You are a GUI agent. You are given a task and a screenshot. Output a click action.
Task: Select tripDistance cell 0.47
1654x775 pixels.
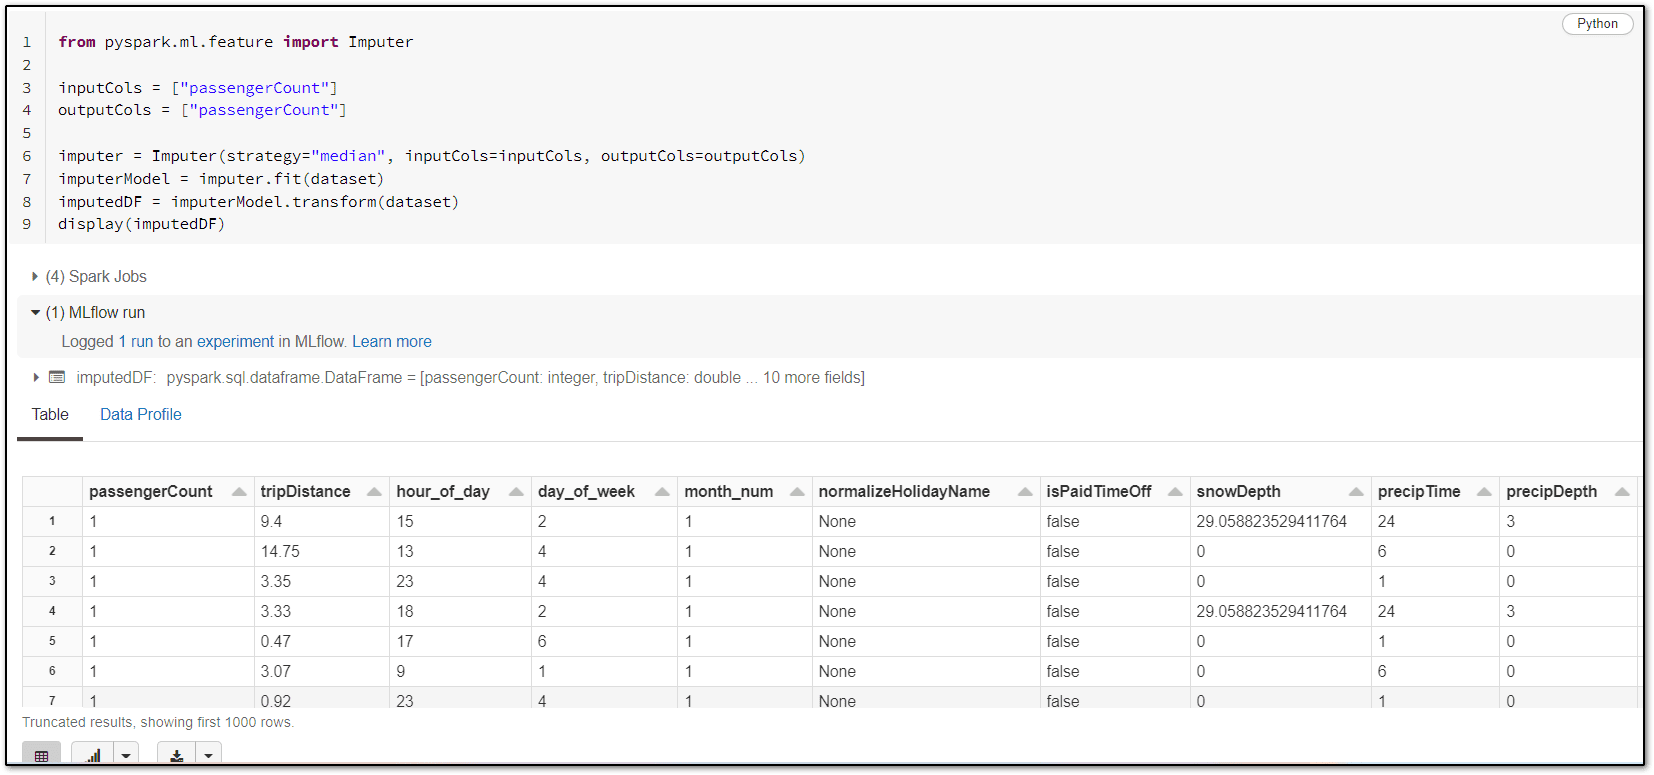click(321, 641)
